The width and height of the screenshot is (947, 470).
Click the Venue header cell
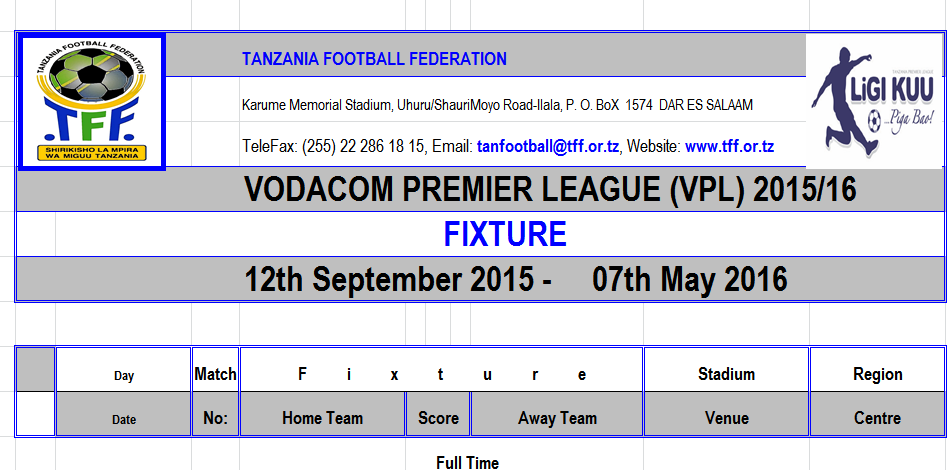726,419
